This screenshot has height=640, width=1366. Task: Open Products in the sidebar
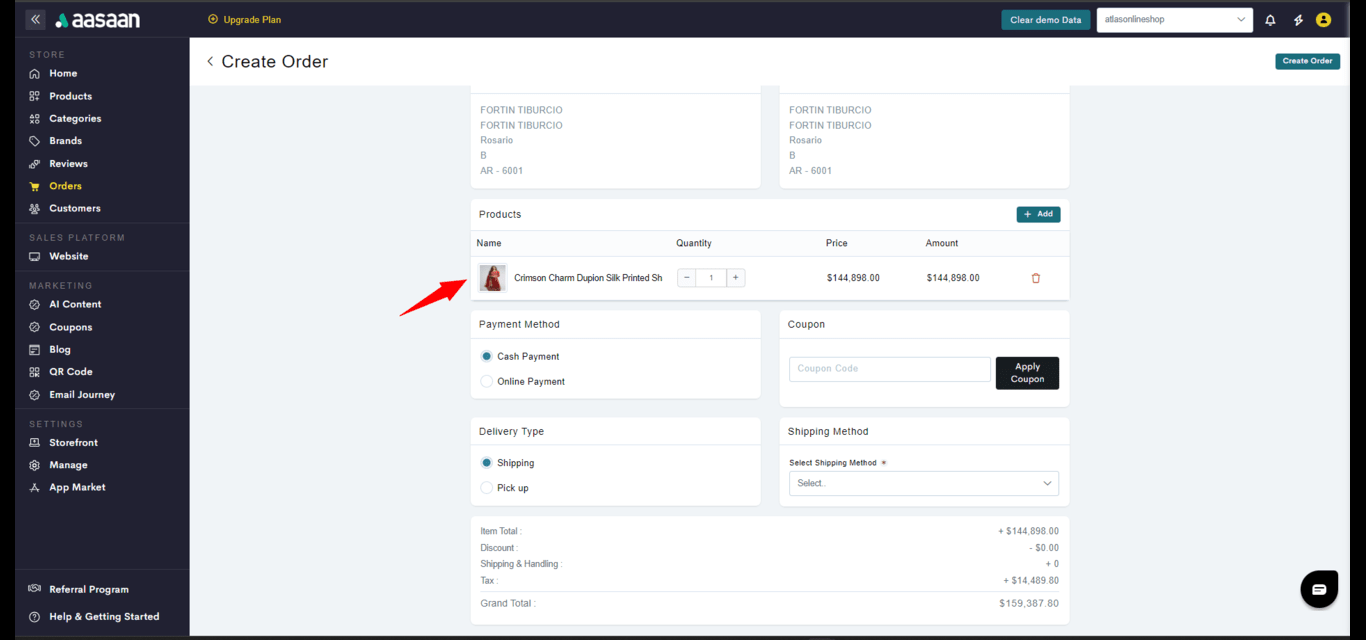(x=70, y=96)
